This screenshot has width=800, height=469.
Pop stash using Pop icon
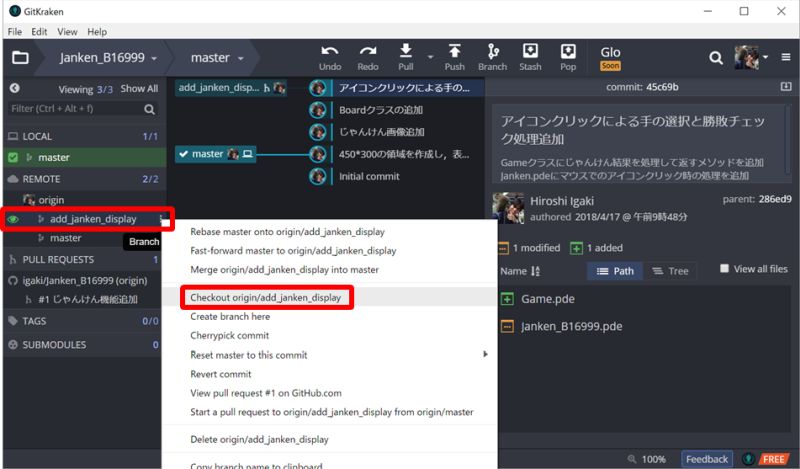point(568,51)
